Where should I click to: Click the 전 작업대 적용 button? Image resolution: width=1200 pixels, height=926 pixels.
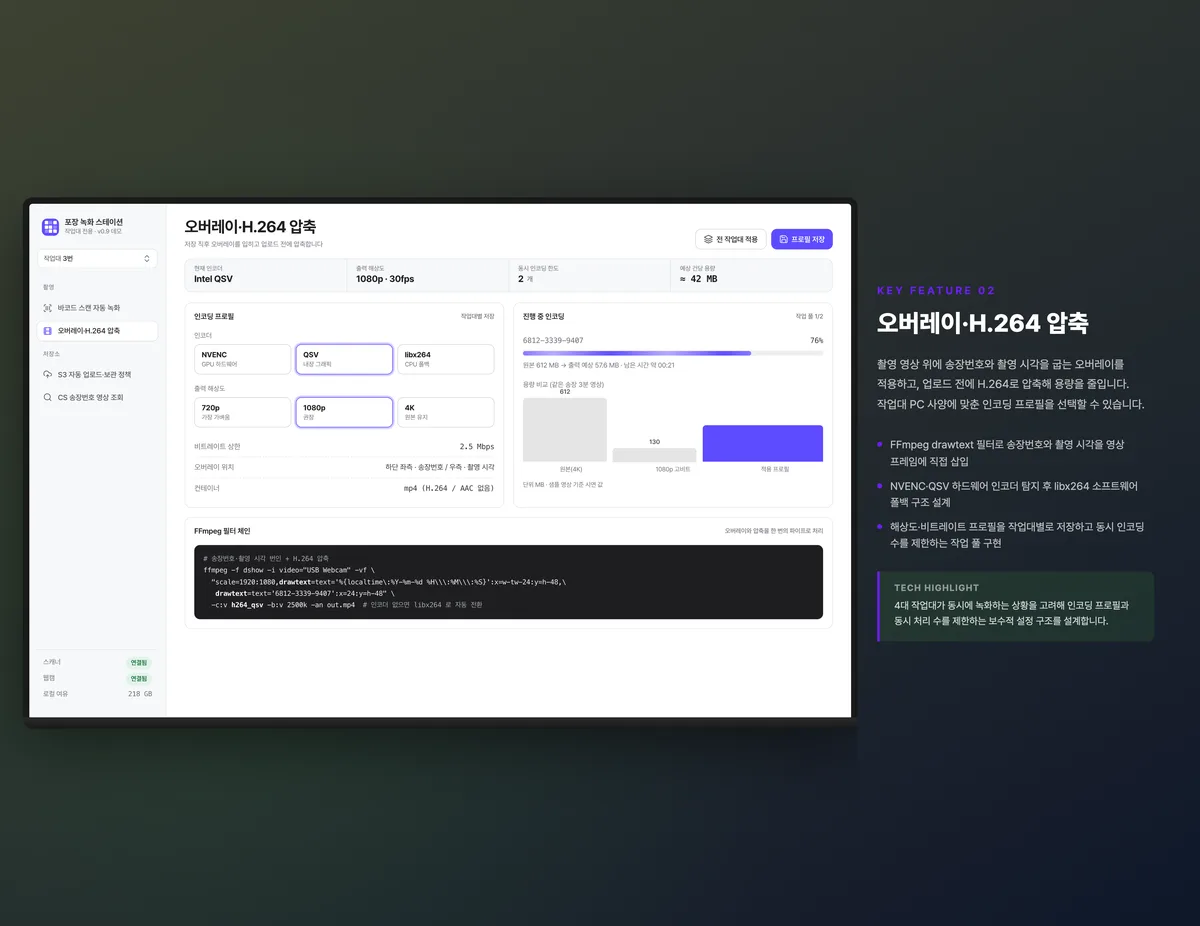click(731, 240)
